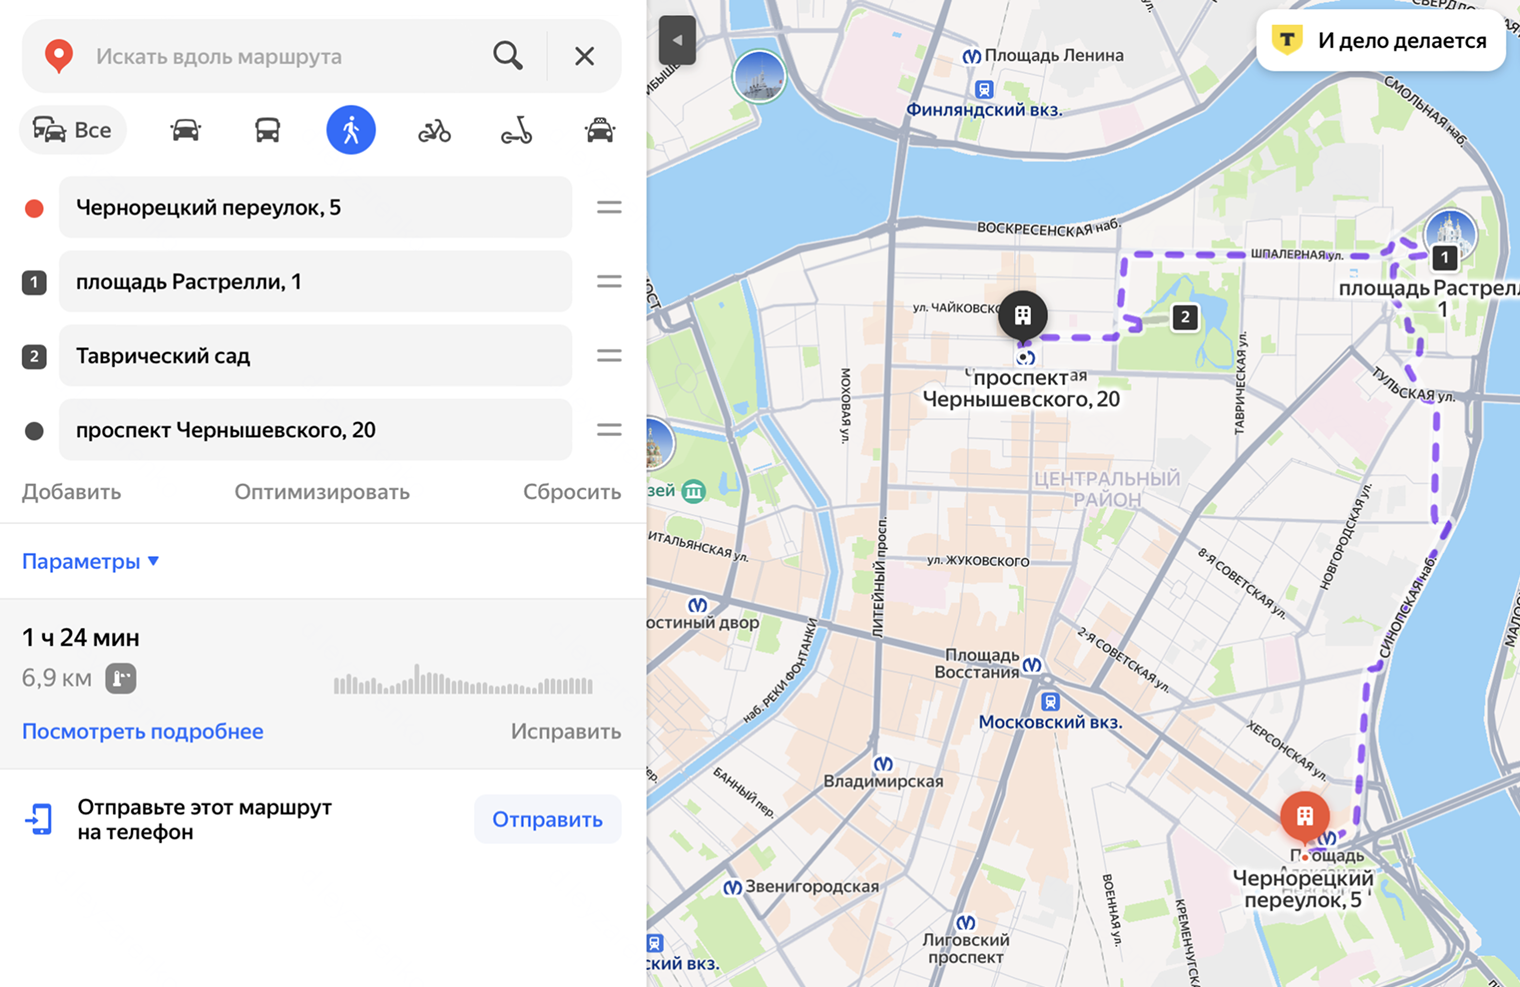Click the send-to-phone icon

39,819
